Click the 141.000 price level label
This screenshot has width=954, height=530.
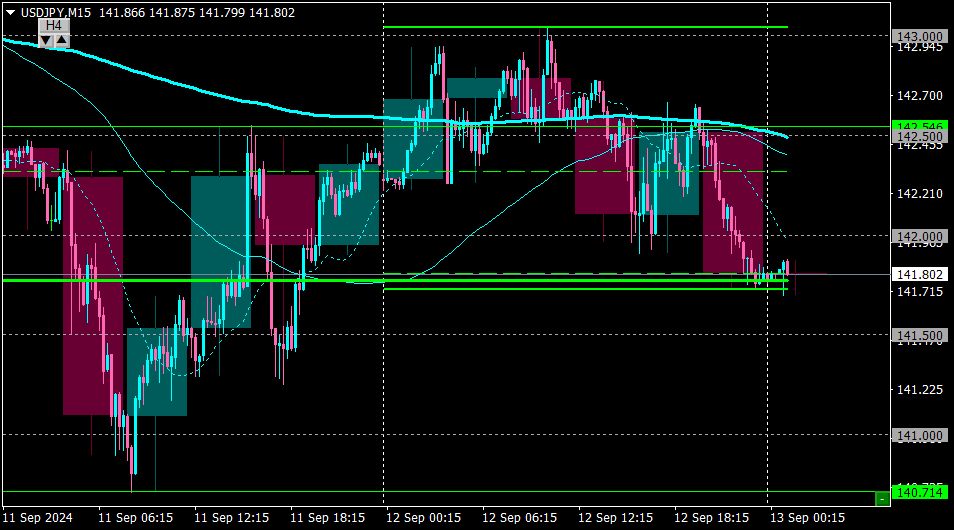point(919,436)
